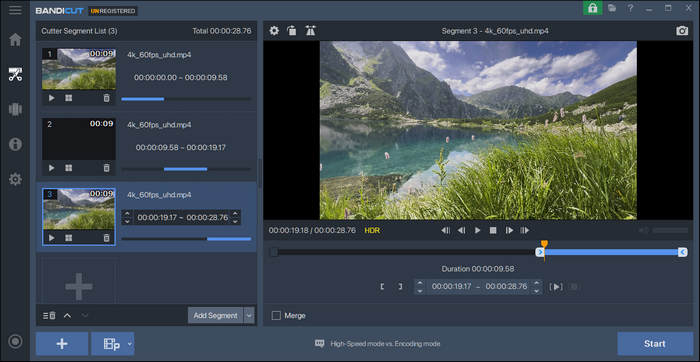700x362 pixels.
Task: Adjust the volume slider
Action: [670, 230]
